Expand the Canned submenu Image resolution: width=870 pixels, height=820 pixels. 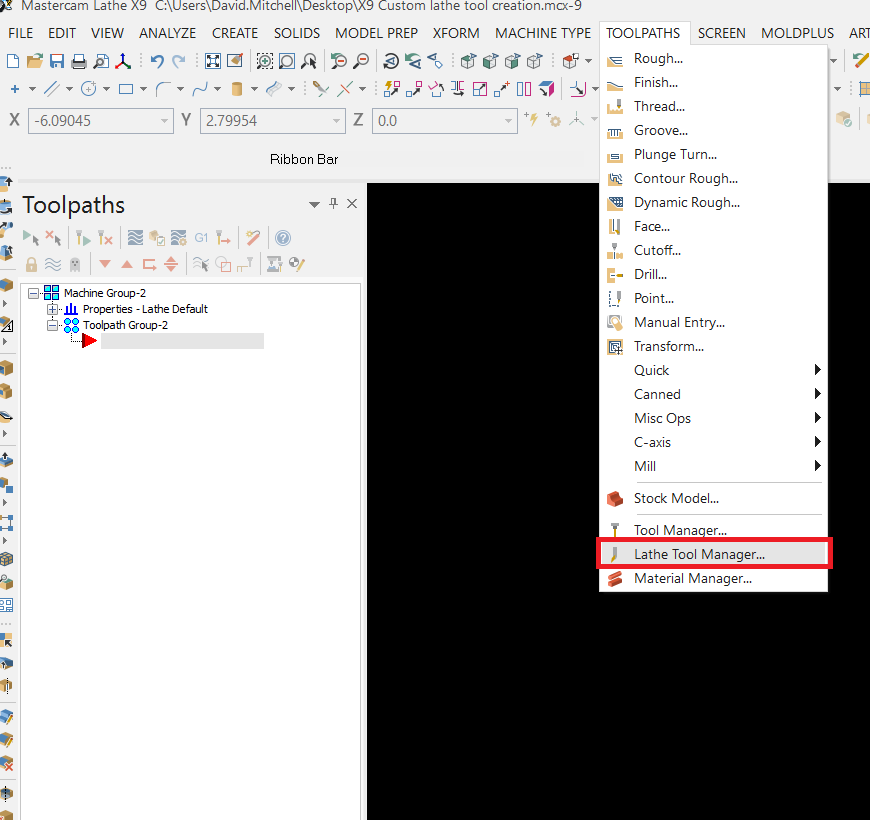[x=713, y=394]
